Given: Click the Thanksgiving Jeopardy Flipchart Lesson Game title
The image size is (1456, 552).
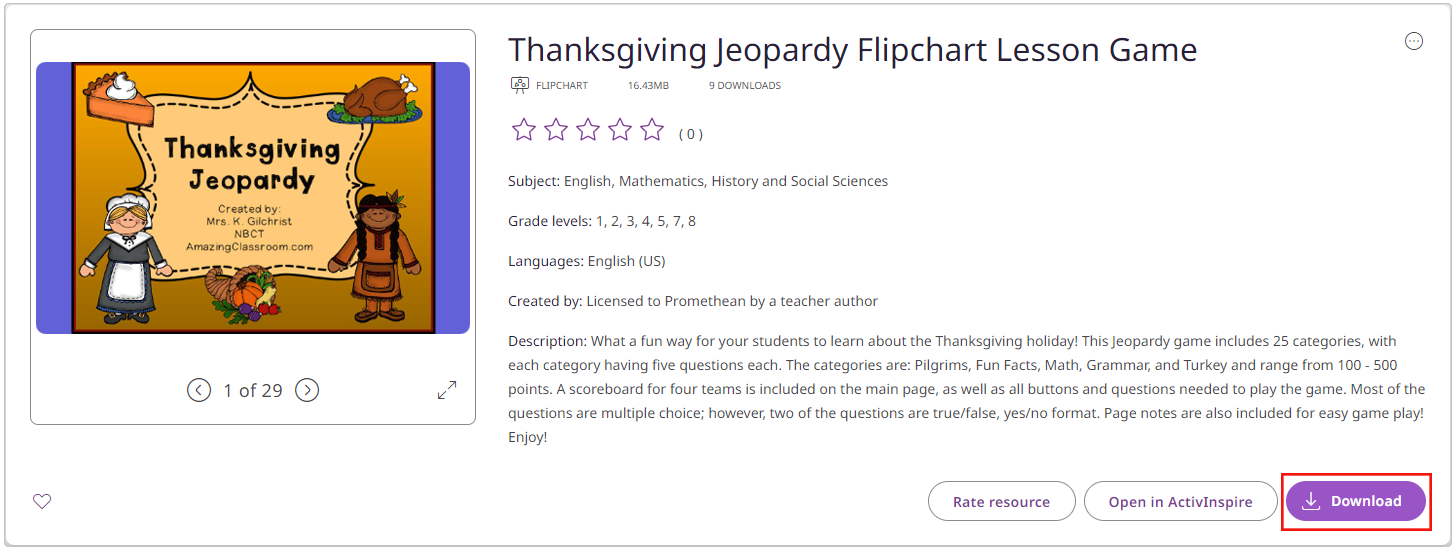Looking at the screenshot, I should click(852, 49).
